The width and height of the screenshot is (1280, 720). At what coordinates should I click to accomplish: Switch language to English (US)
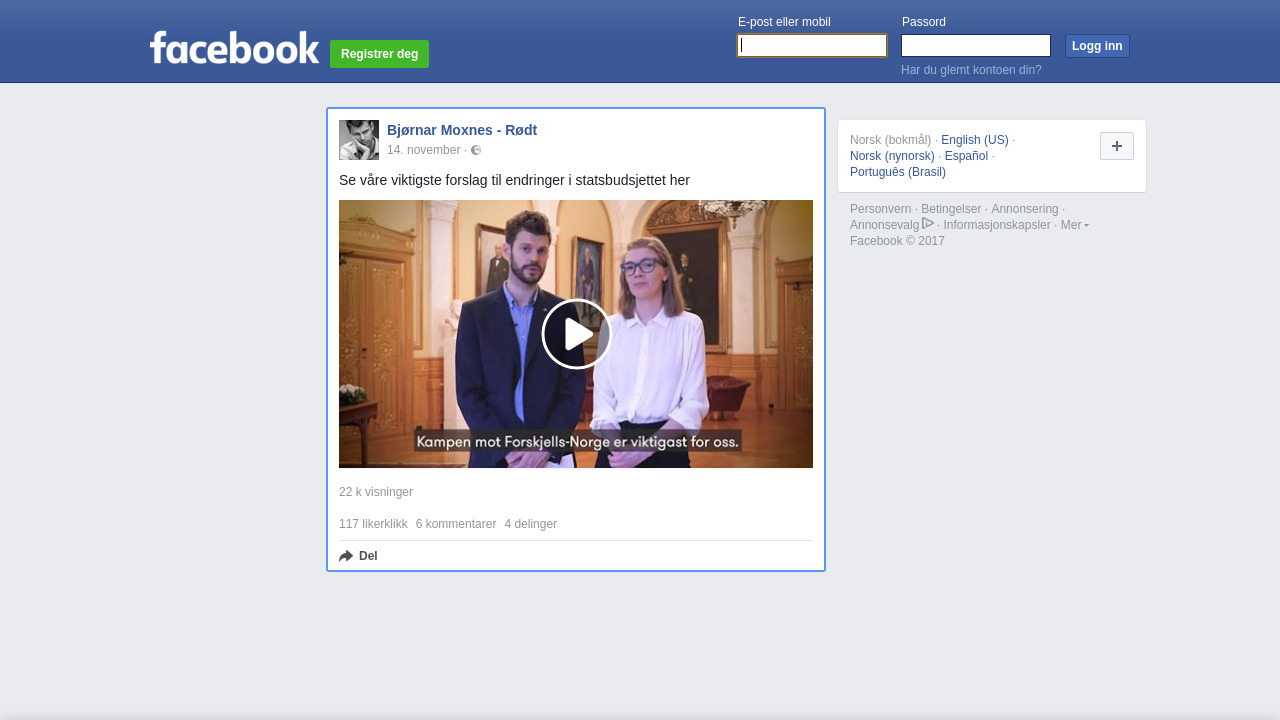pos(975,140)
